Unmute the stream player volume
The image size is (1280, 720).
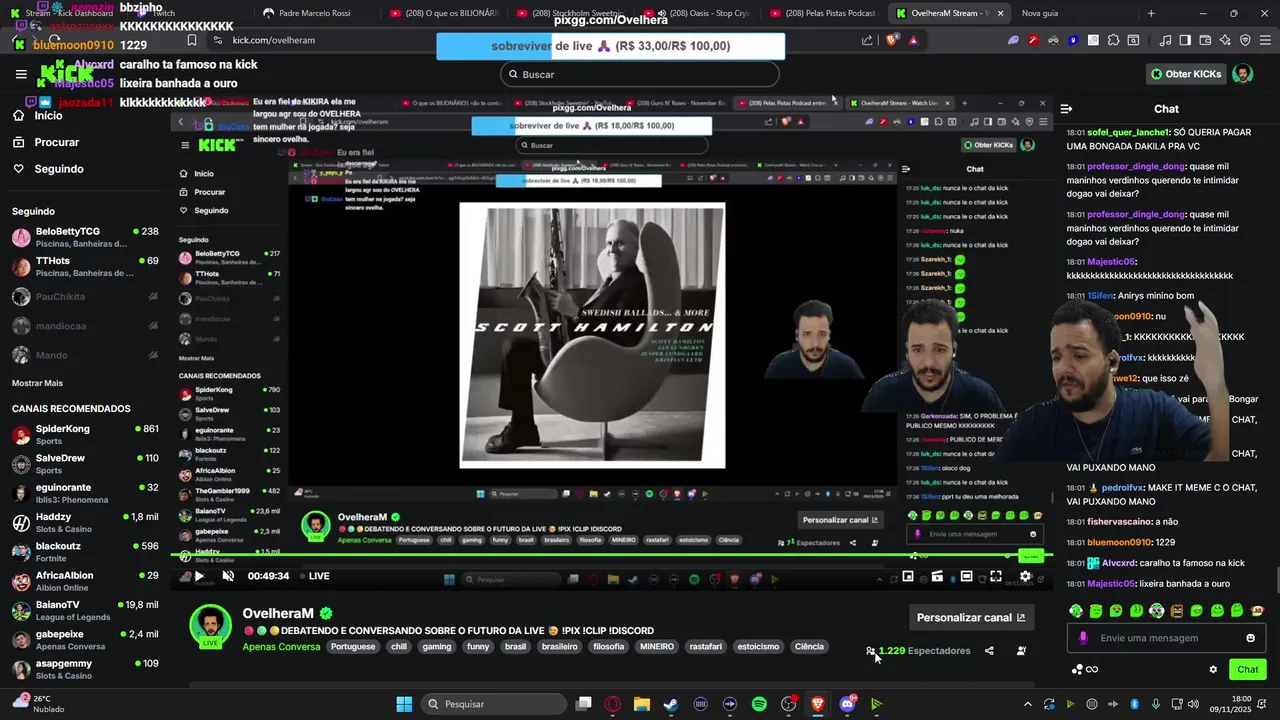pos(228,576)
